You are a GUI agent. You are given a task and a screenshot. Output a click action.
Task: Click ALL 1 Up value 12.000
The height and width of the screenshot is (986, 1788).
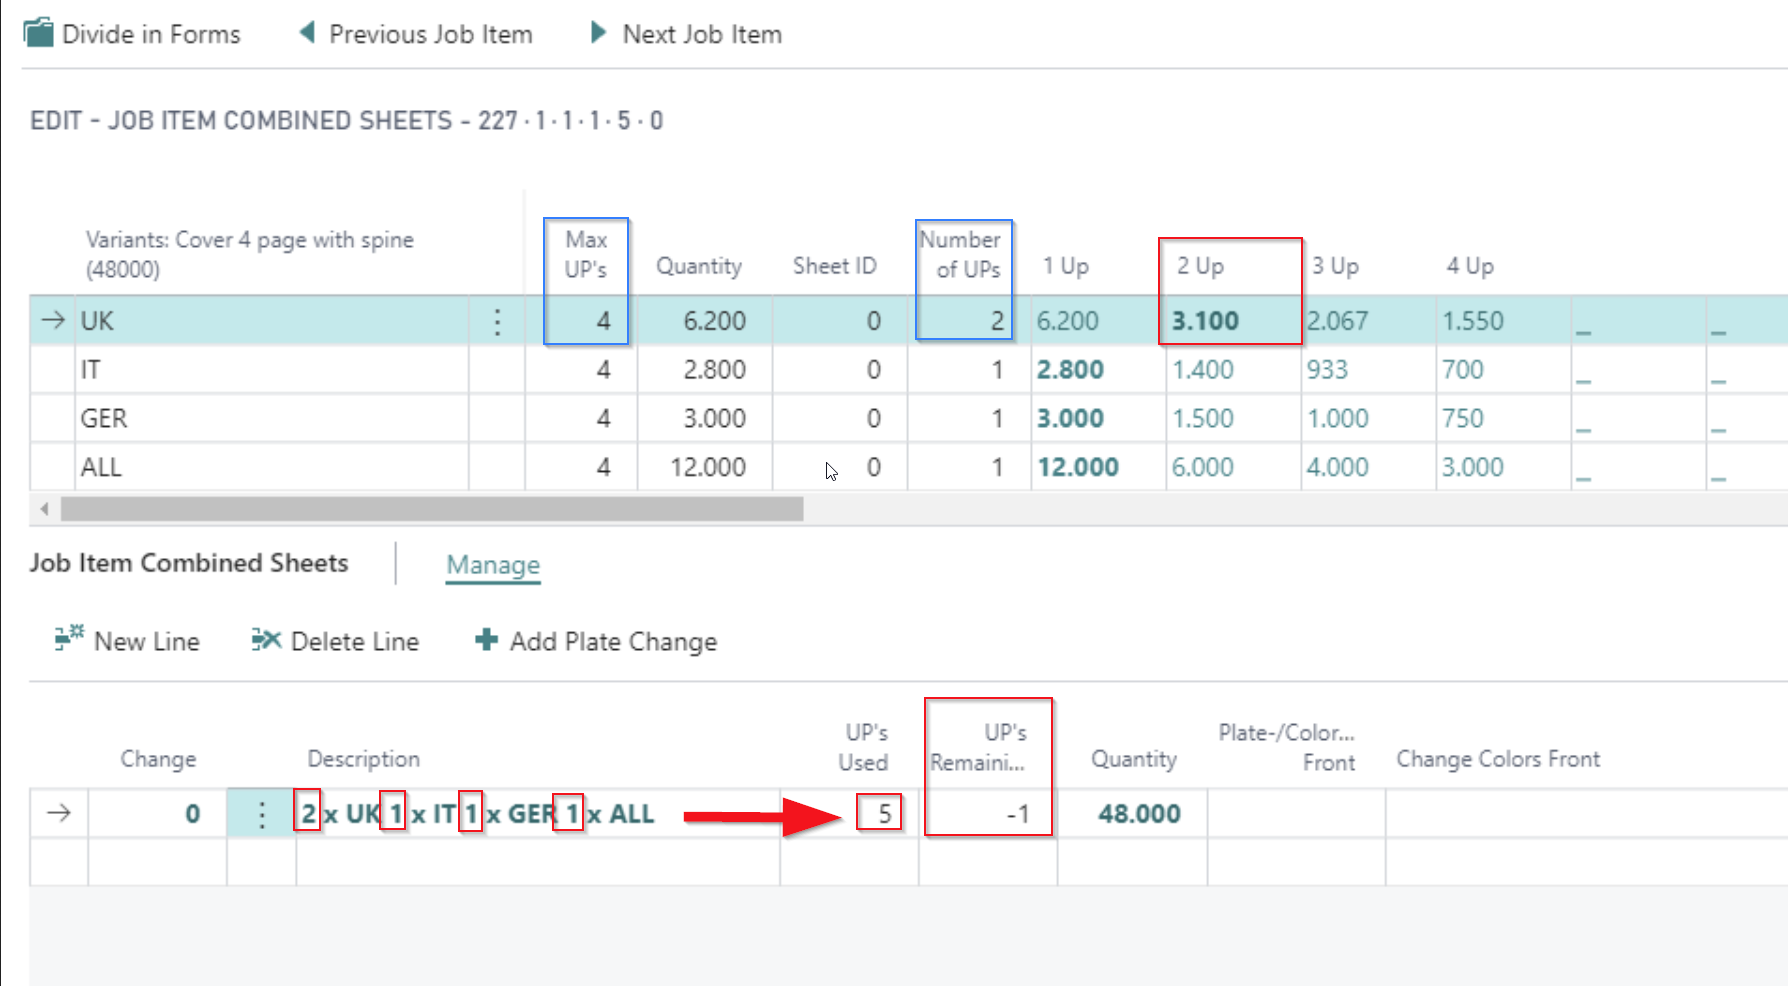pos(1078,467)
